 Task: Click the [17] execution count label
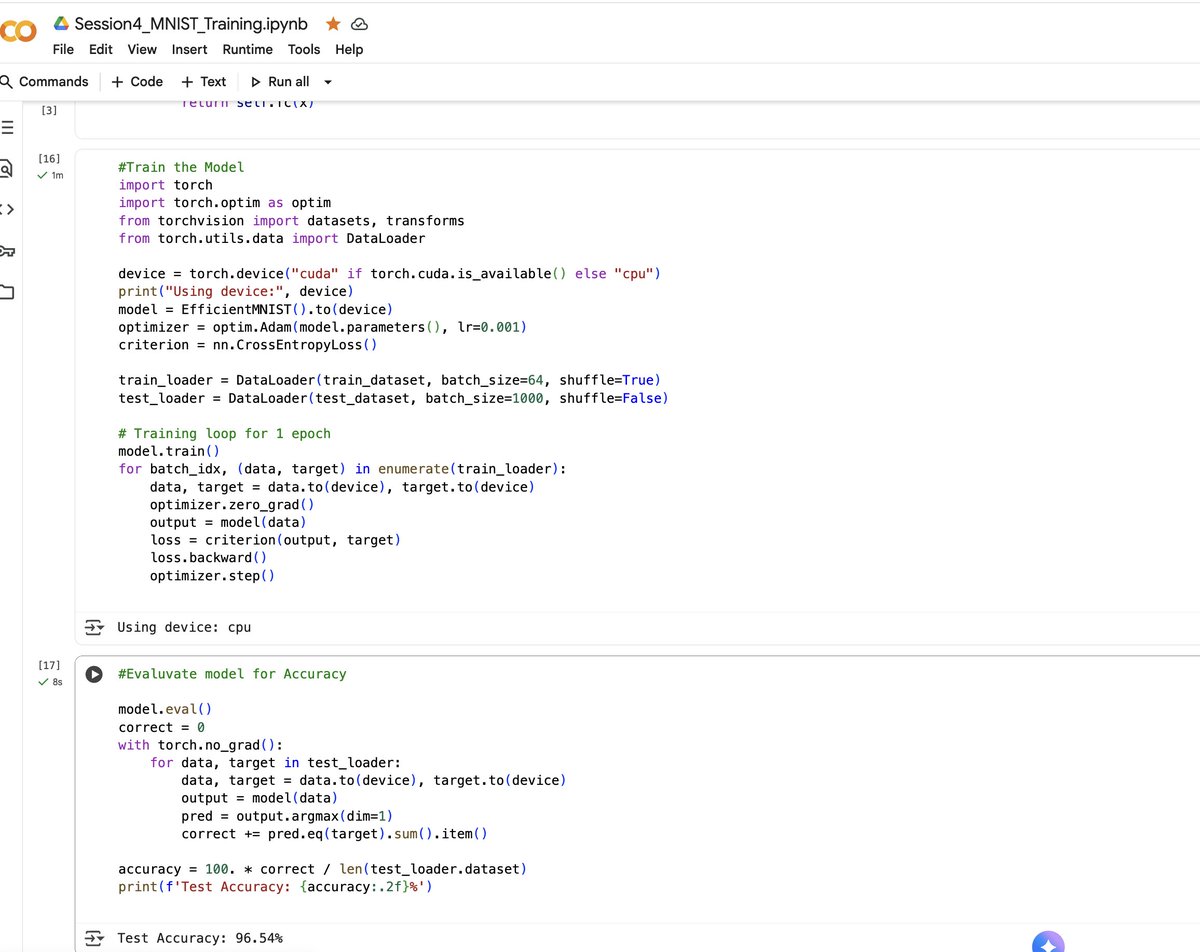(48, 665)
